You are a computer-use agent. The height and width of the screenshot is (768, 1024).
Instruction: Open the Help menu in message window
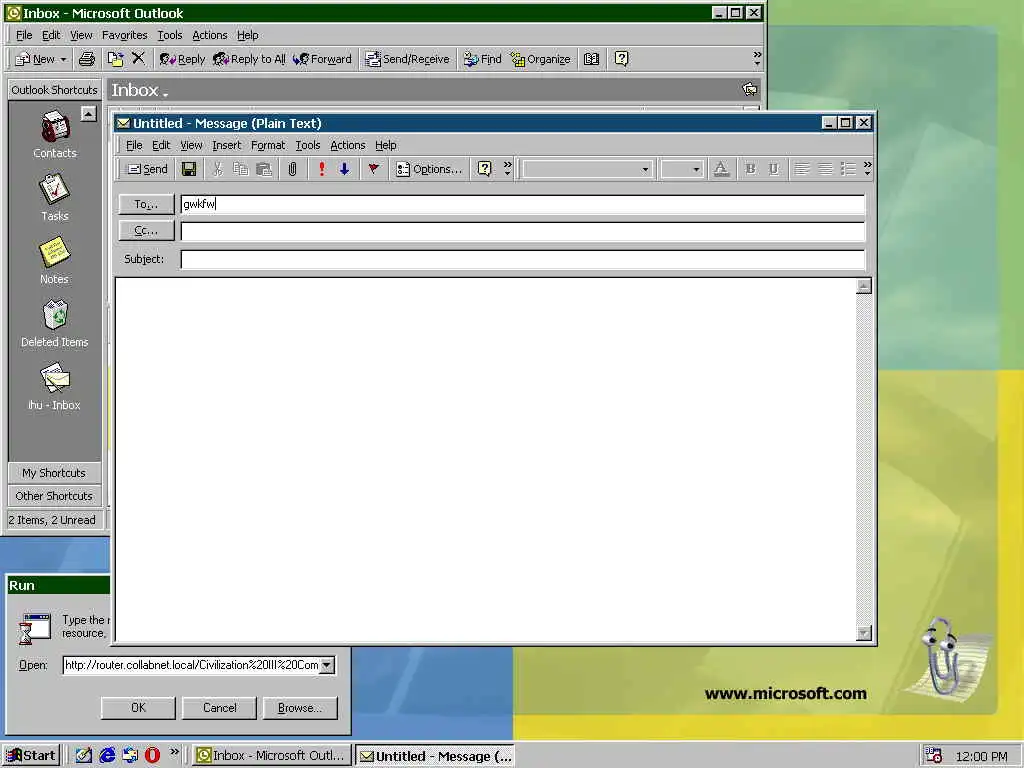point(385,145)
